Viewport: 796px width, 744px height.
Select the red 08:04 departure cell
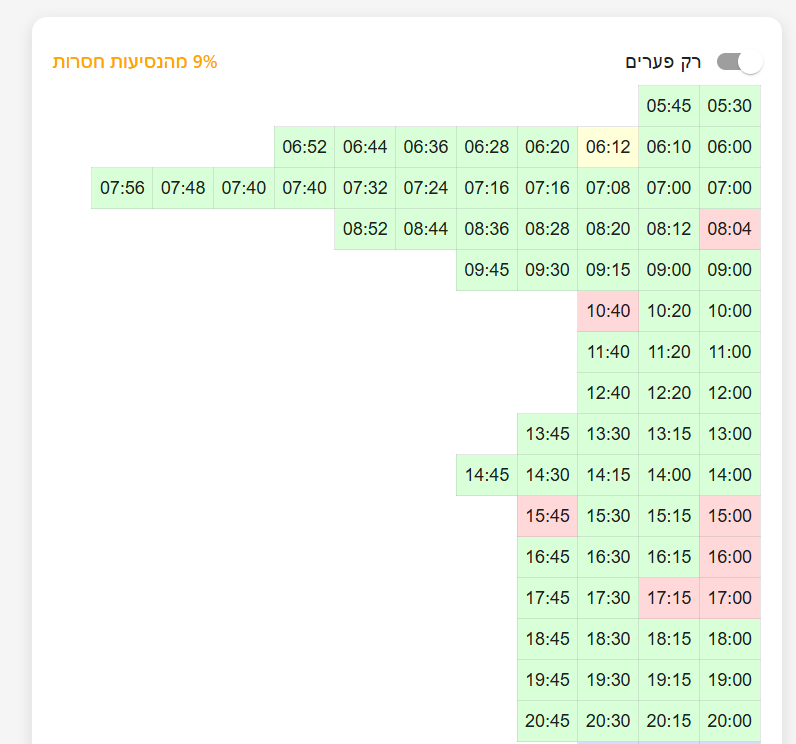click(x=729, y=229)
